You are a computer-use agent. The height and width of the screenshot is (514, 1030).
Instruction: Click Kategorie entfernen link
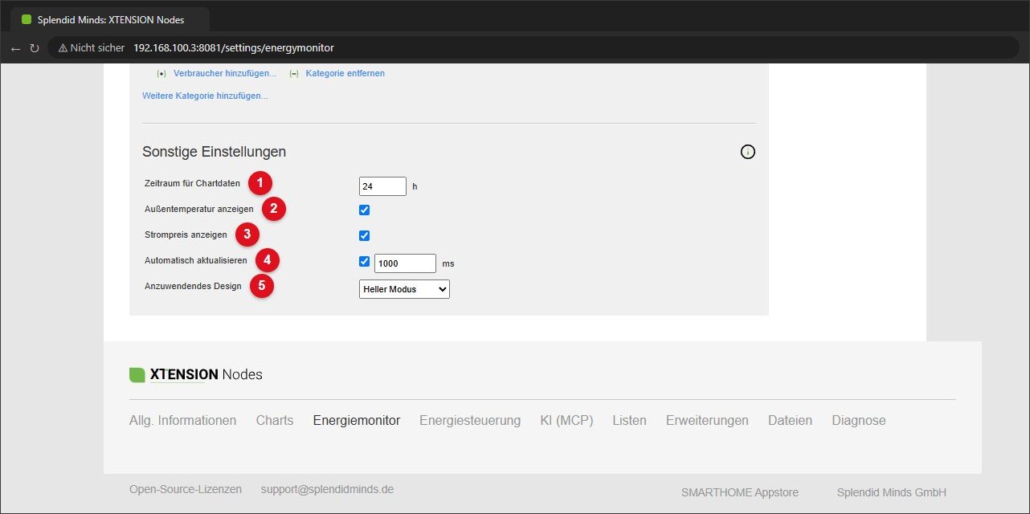click(346, 74)
